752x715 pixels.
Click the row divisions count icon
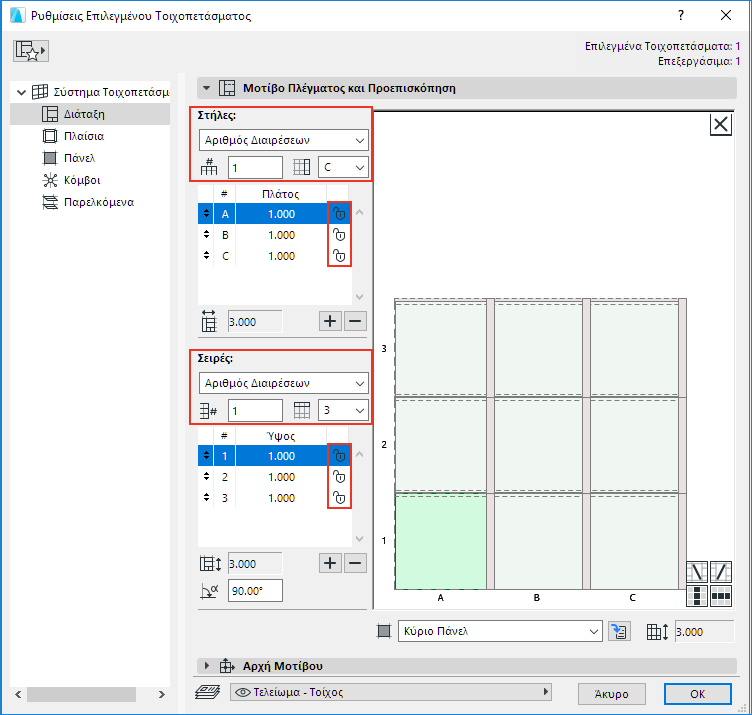coord(209,410)
